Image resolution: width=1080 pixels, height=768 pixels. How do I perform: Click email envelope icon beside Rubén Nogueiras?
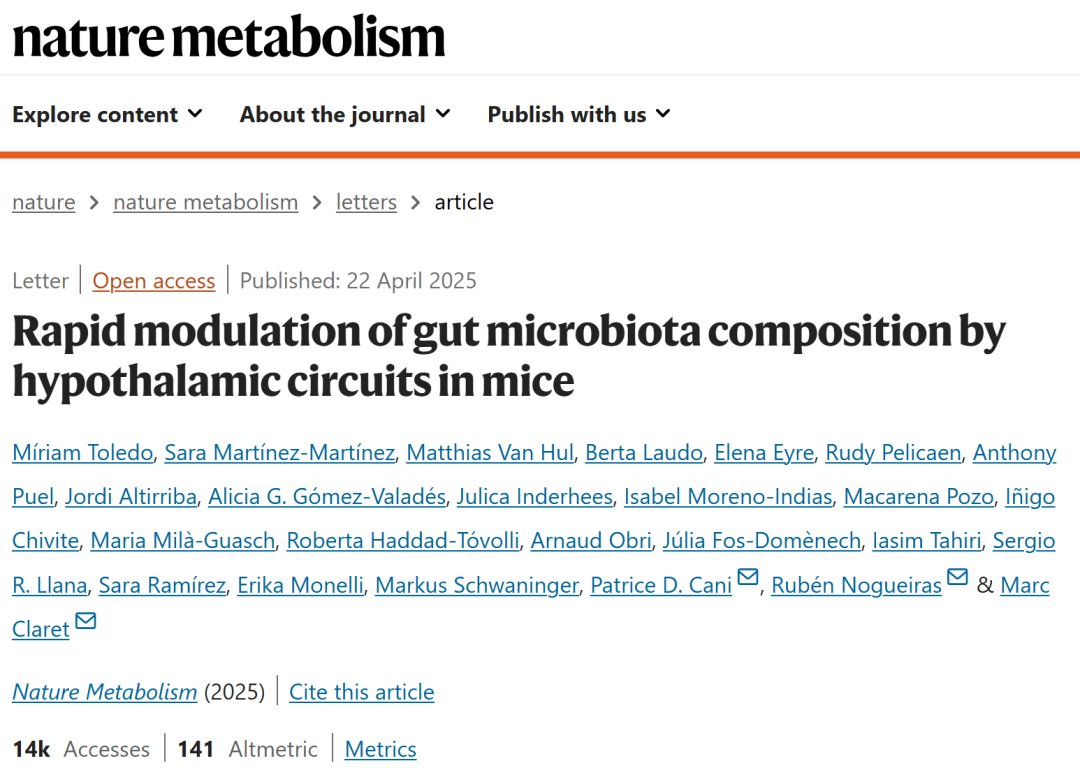click(957, 578)
